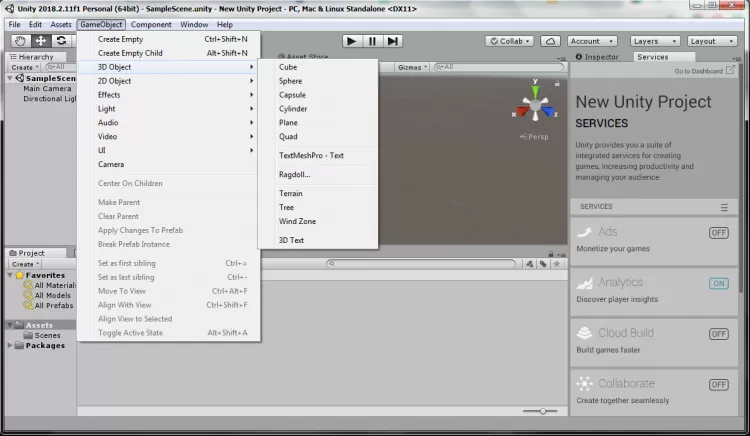Click the Analytics chart icon

[x=585, y=283]
